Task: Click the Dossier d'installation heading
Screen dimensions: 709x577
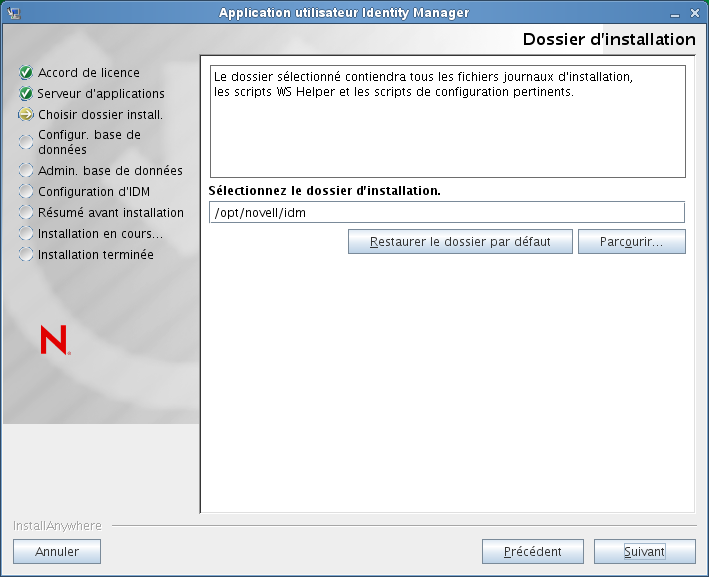Action: pyautogui.click(x=609, y=39)
